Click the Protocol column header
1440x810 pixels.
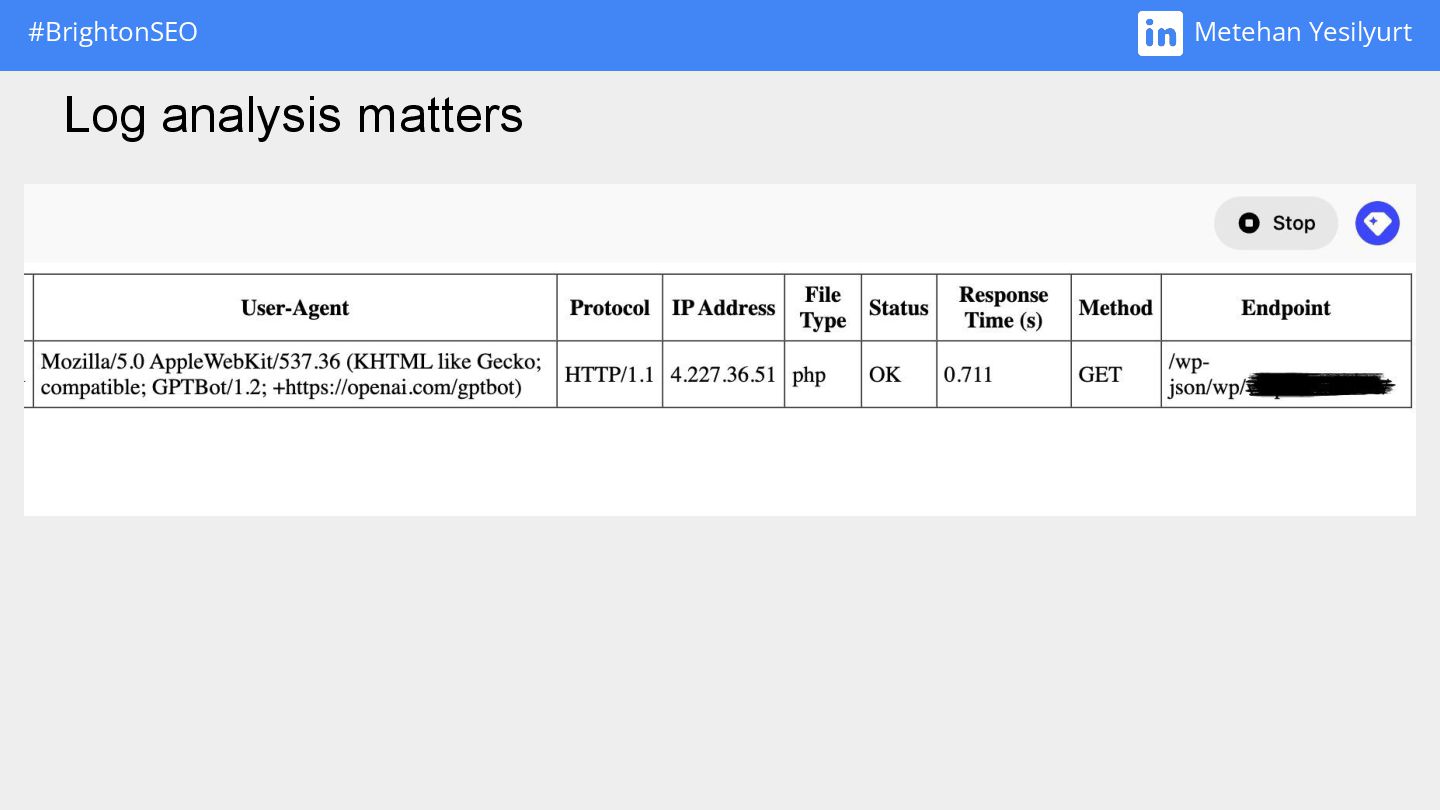click(610, 308)
